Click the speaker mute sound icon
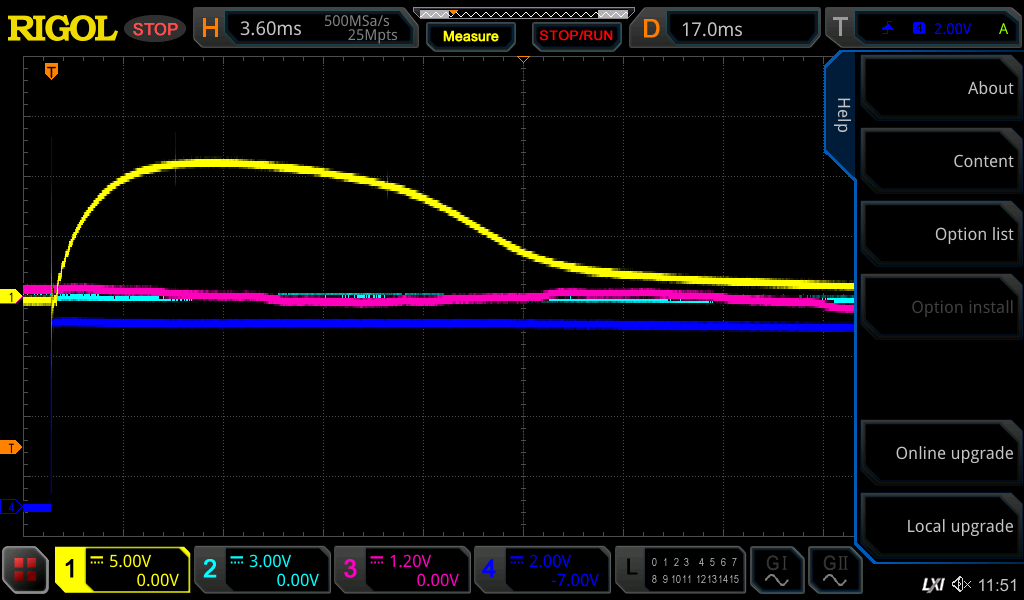 click(x=961, y=584)
